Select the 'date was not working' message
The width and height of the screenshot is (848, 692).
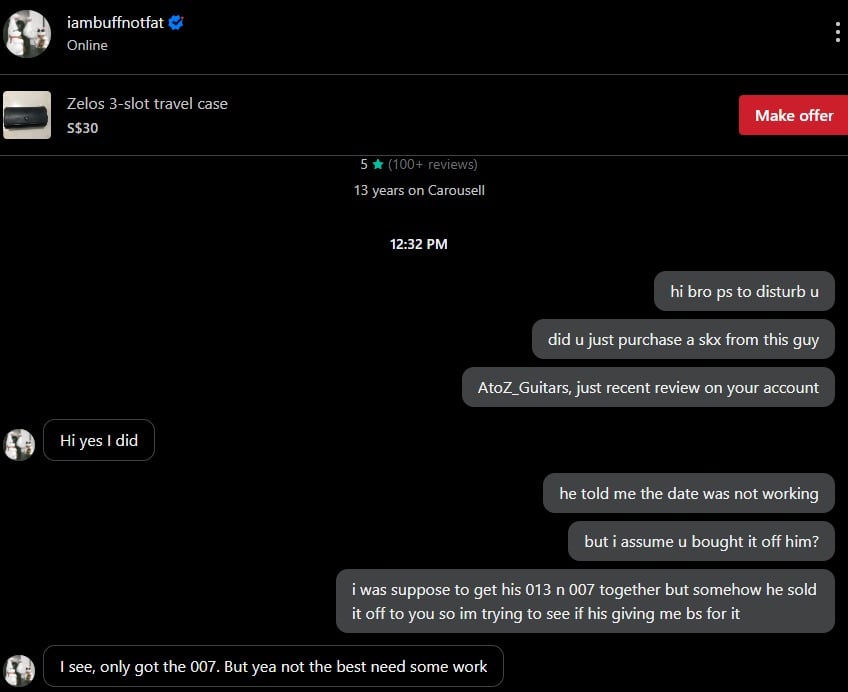688,493
